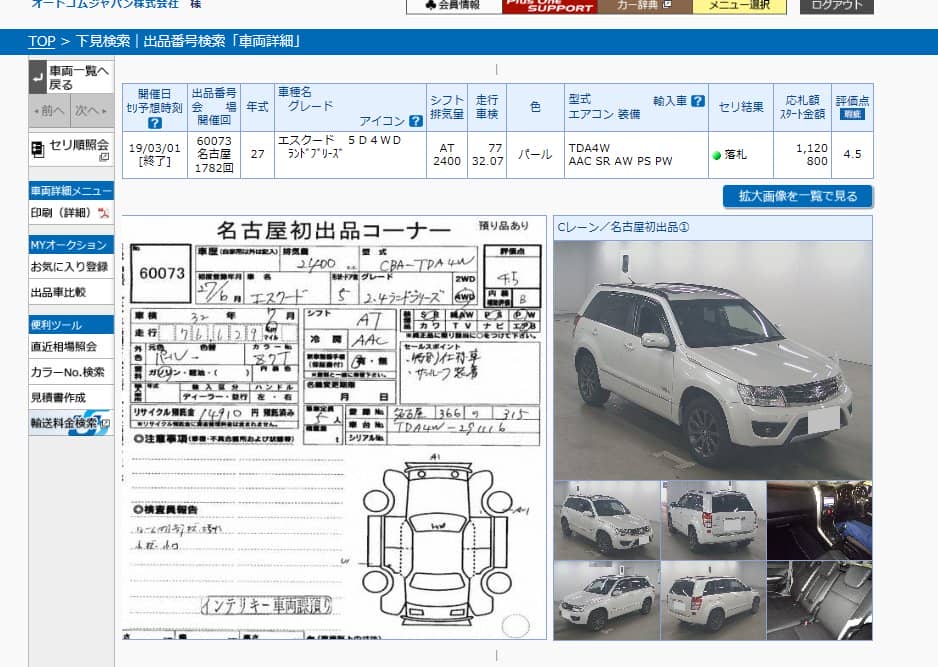Open bottom-middle rear-left car thumbnail
This screenshot has width=938, height=667.
point(713,600)
